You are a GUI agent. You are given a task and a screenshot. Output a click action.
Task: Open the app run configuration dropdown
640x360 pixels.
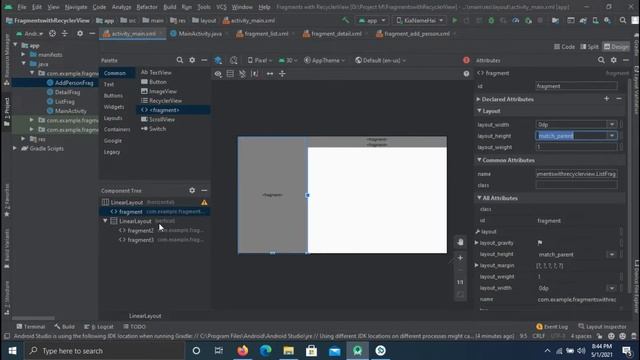[372, 20]
